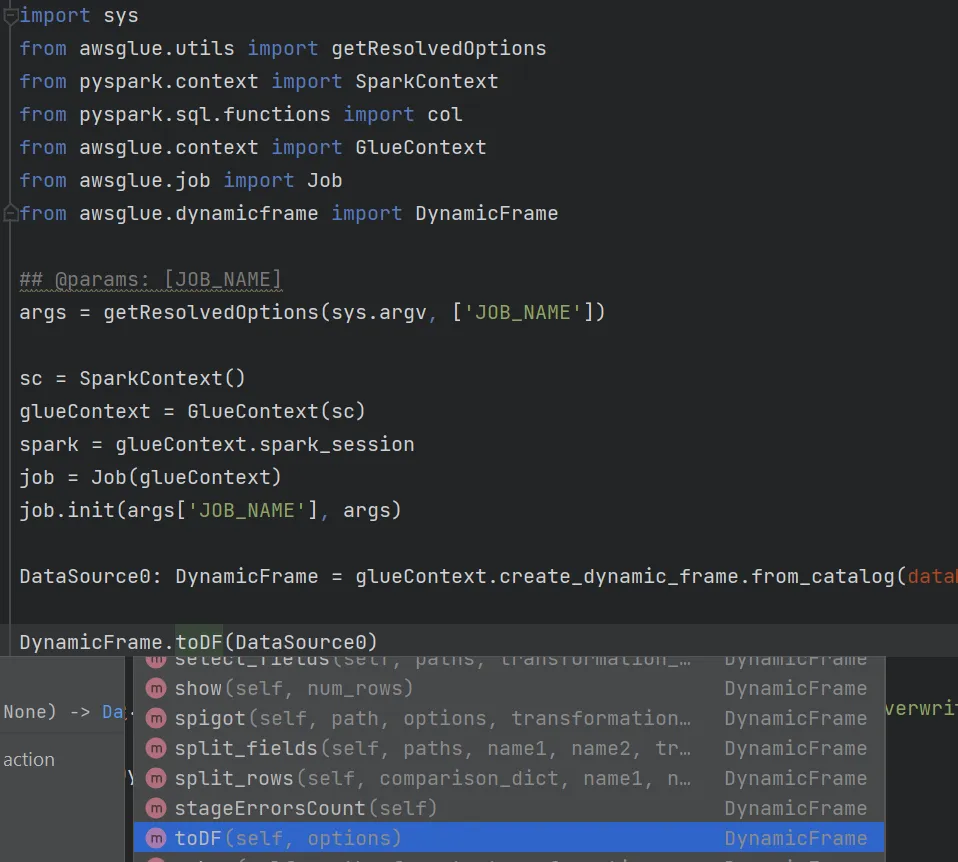The height and width of the screenshot is (862, 958).
Task: Click 'spark = glueContext.spark_session' line
Action: [216, 444]
